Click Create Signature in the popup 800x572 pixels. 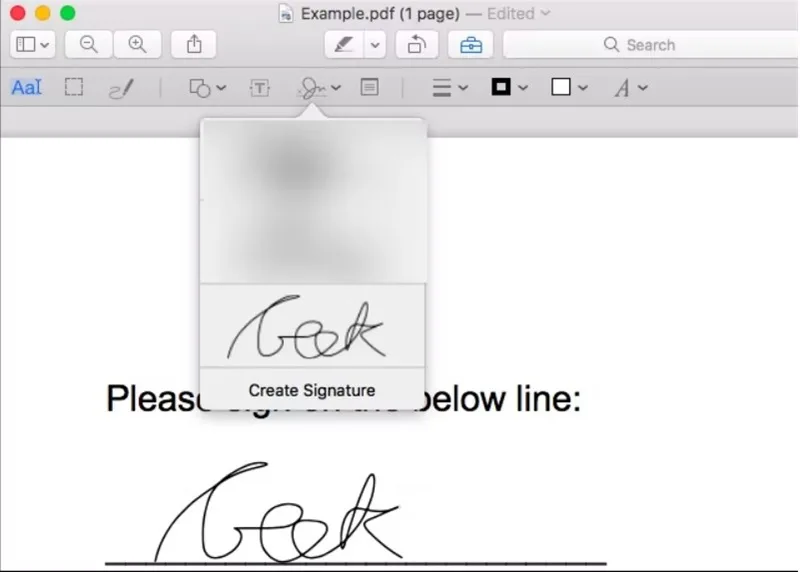tap(312, 390)
